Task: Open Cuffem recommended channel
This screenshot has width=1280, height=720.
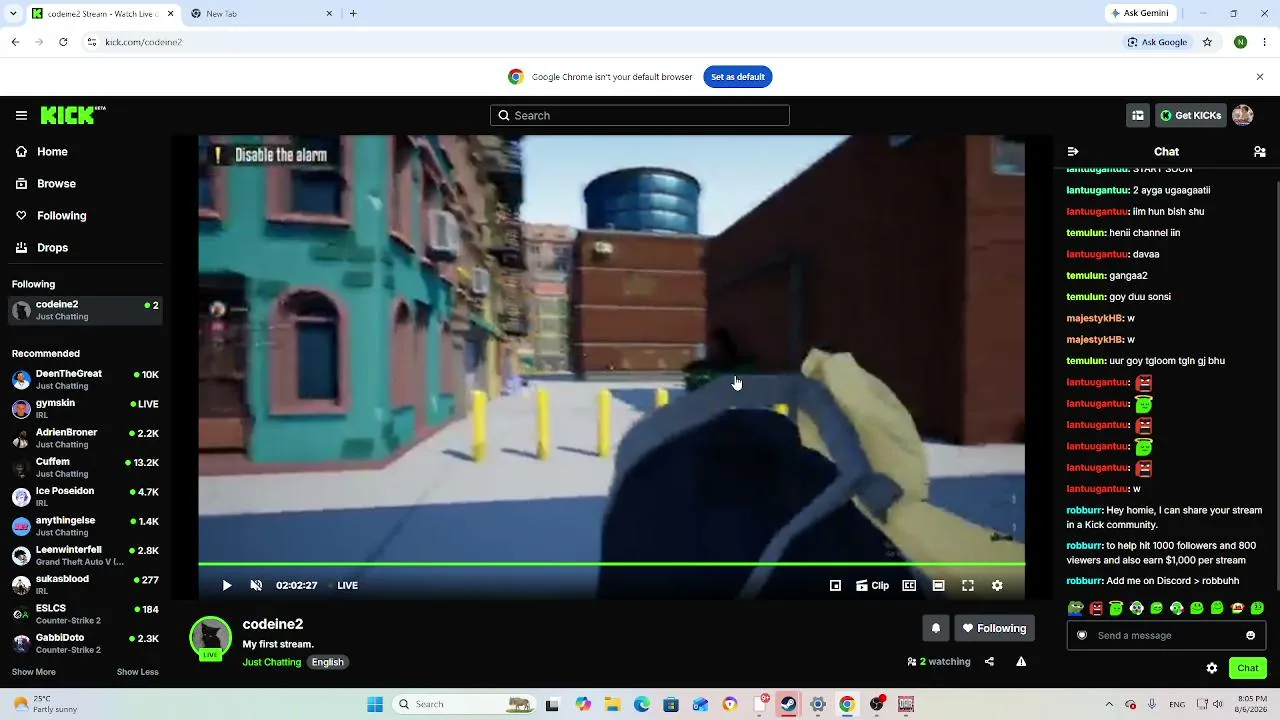Action: pyautogui.click(x=85, y=467)
